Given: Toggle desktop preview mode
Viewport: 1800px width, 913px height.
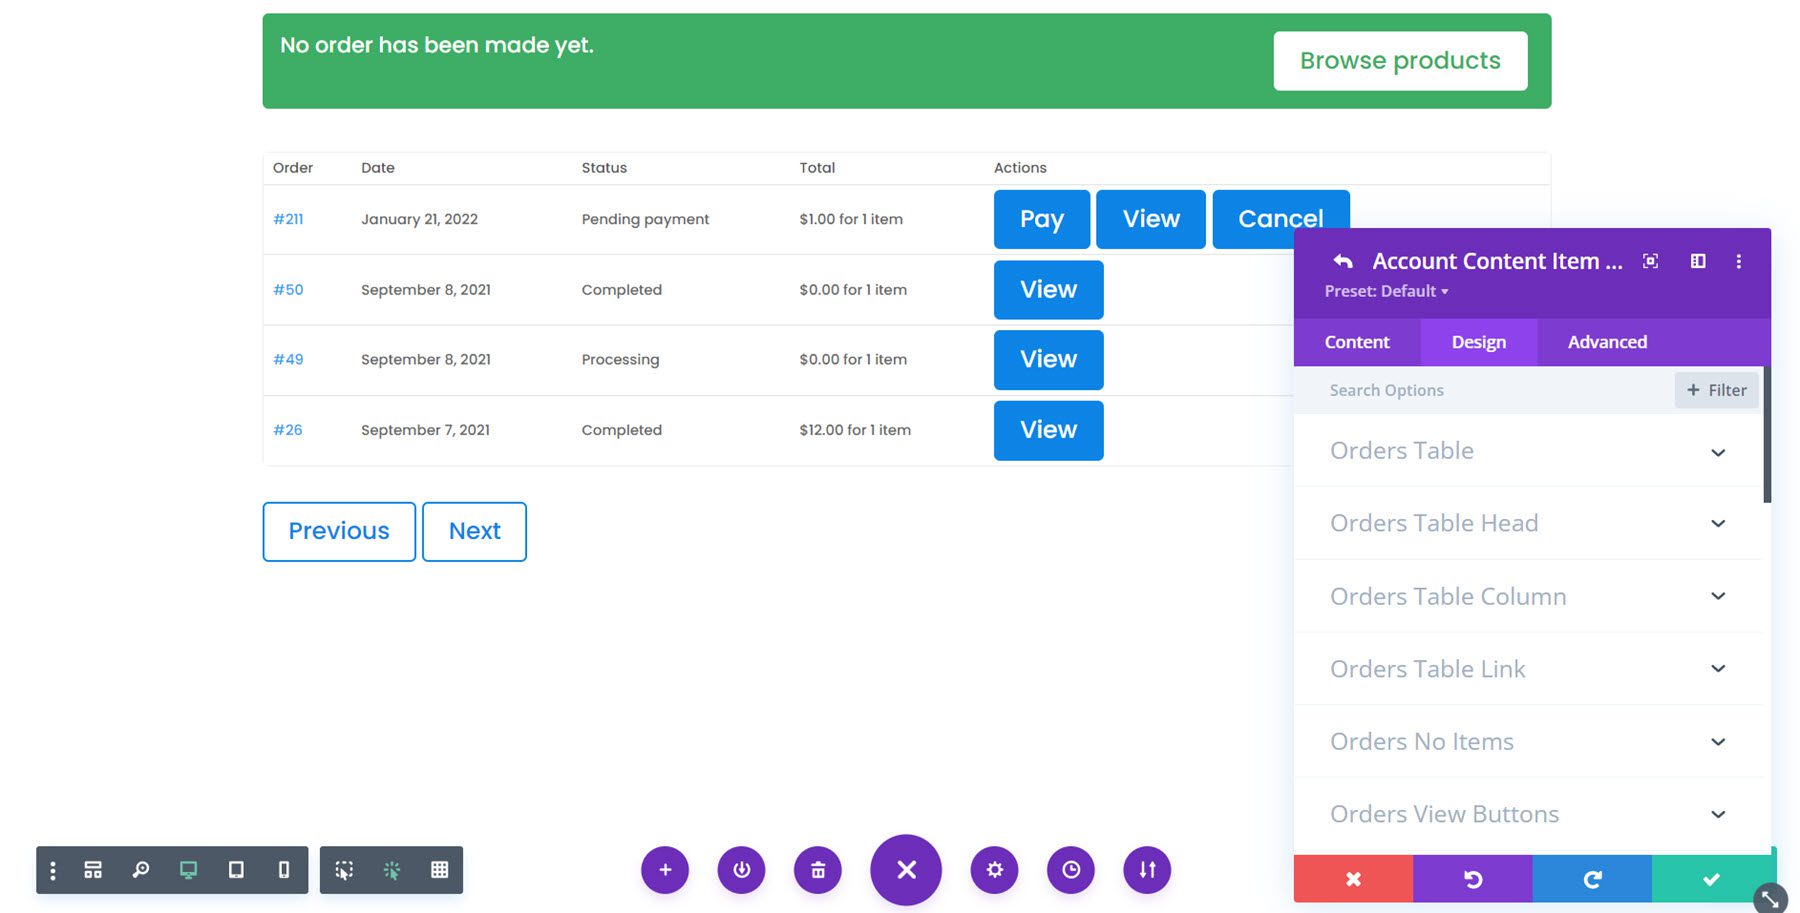Looking at the screenshot, I should 188,870.
